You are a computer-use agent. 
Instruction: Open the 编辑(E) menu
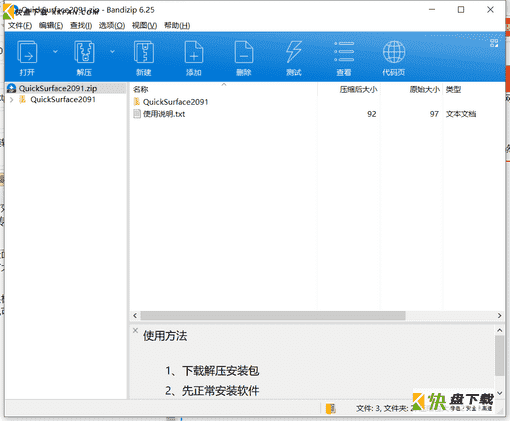point(51,26)
